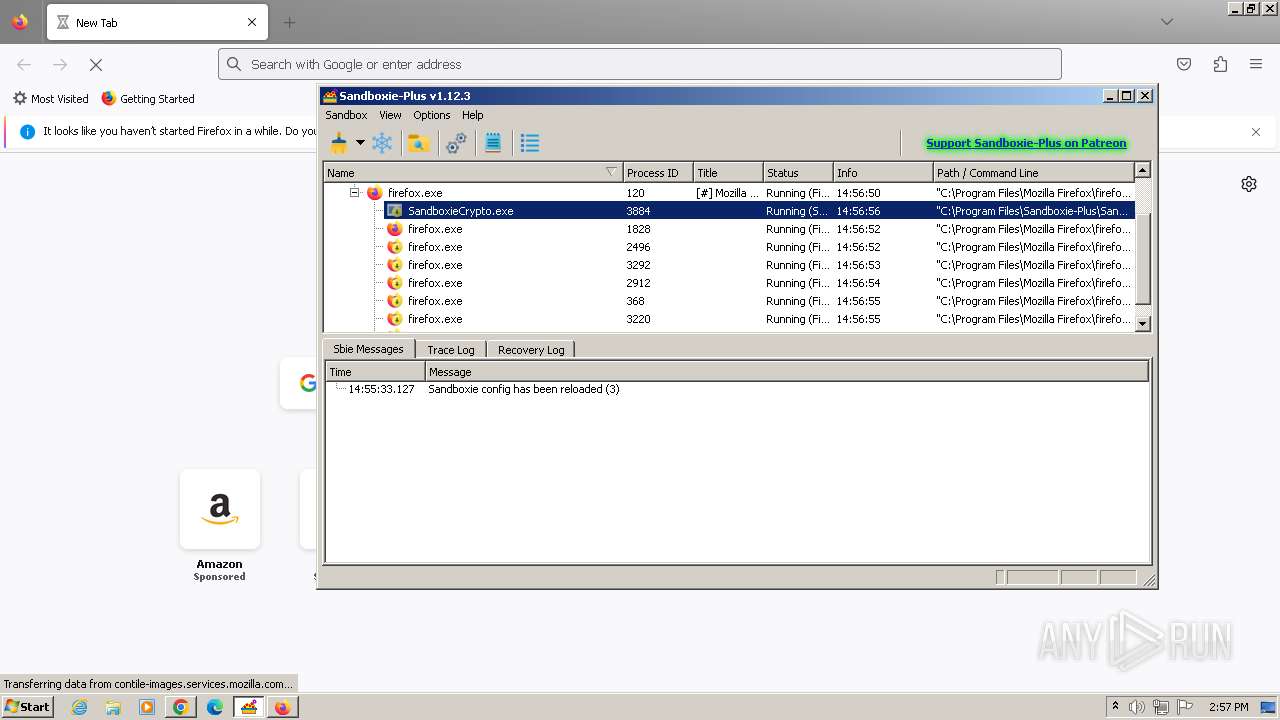Dismiss the Firefox notification bar

(x=1256, y=131)
